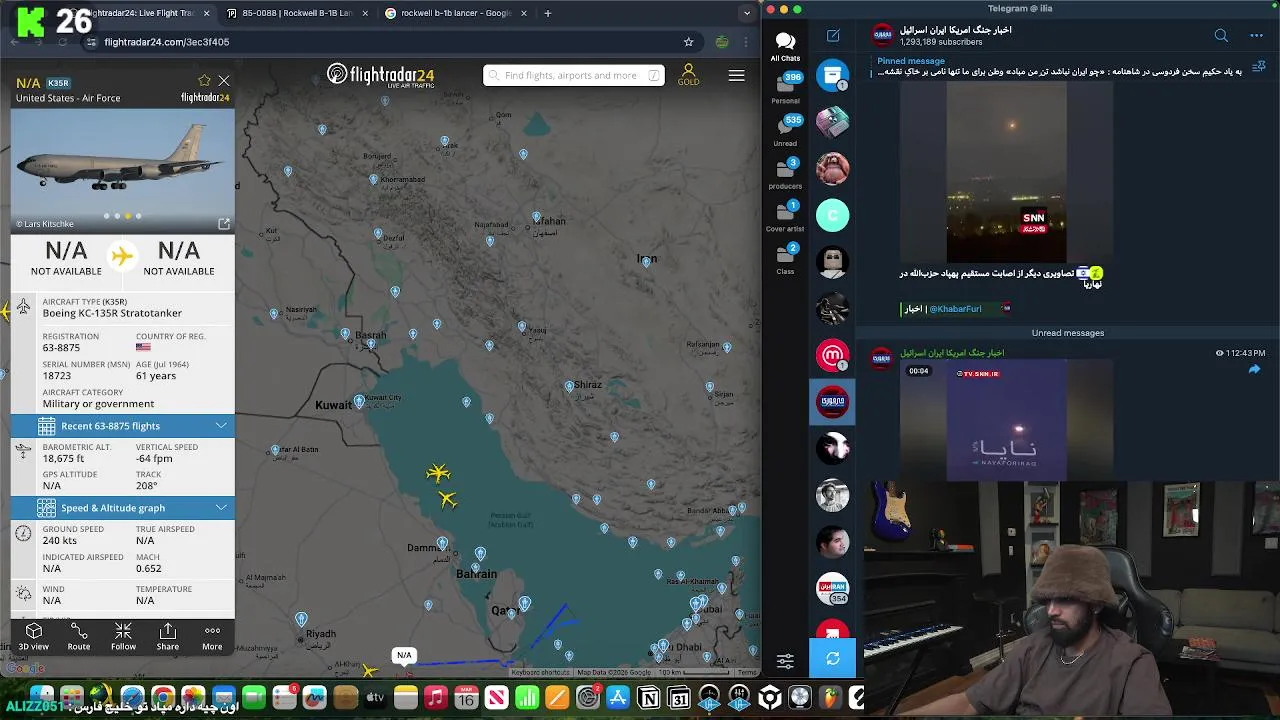The width and height of the screenshot is (1280, 720).
Task: Select lower yellow aircraft near Saudi coast
Action: coord(447,498)
